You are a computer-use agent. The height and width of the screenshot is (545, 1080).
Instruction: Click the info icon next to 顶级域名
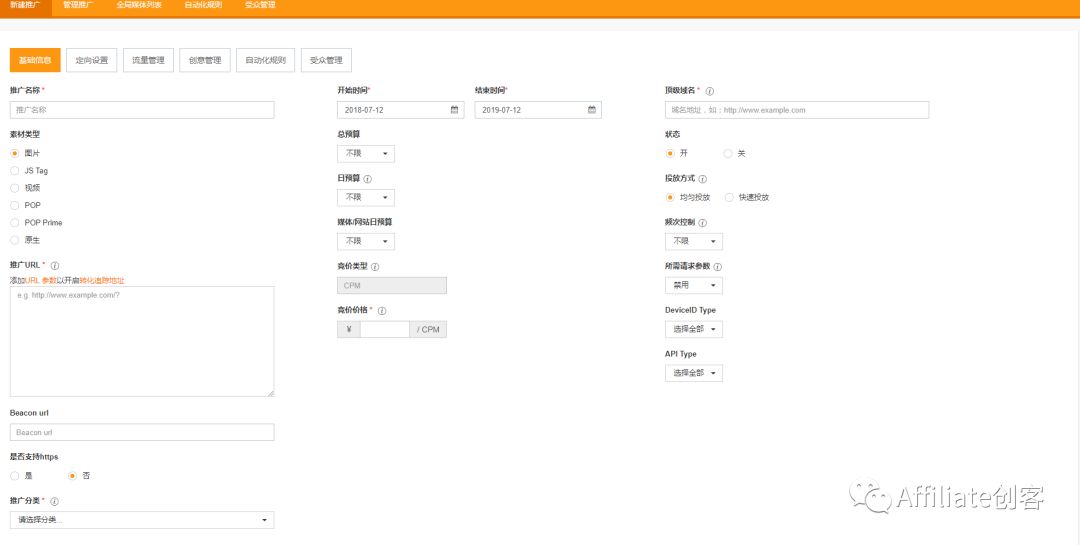(710, 91)
